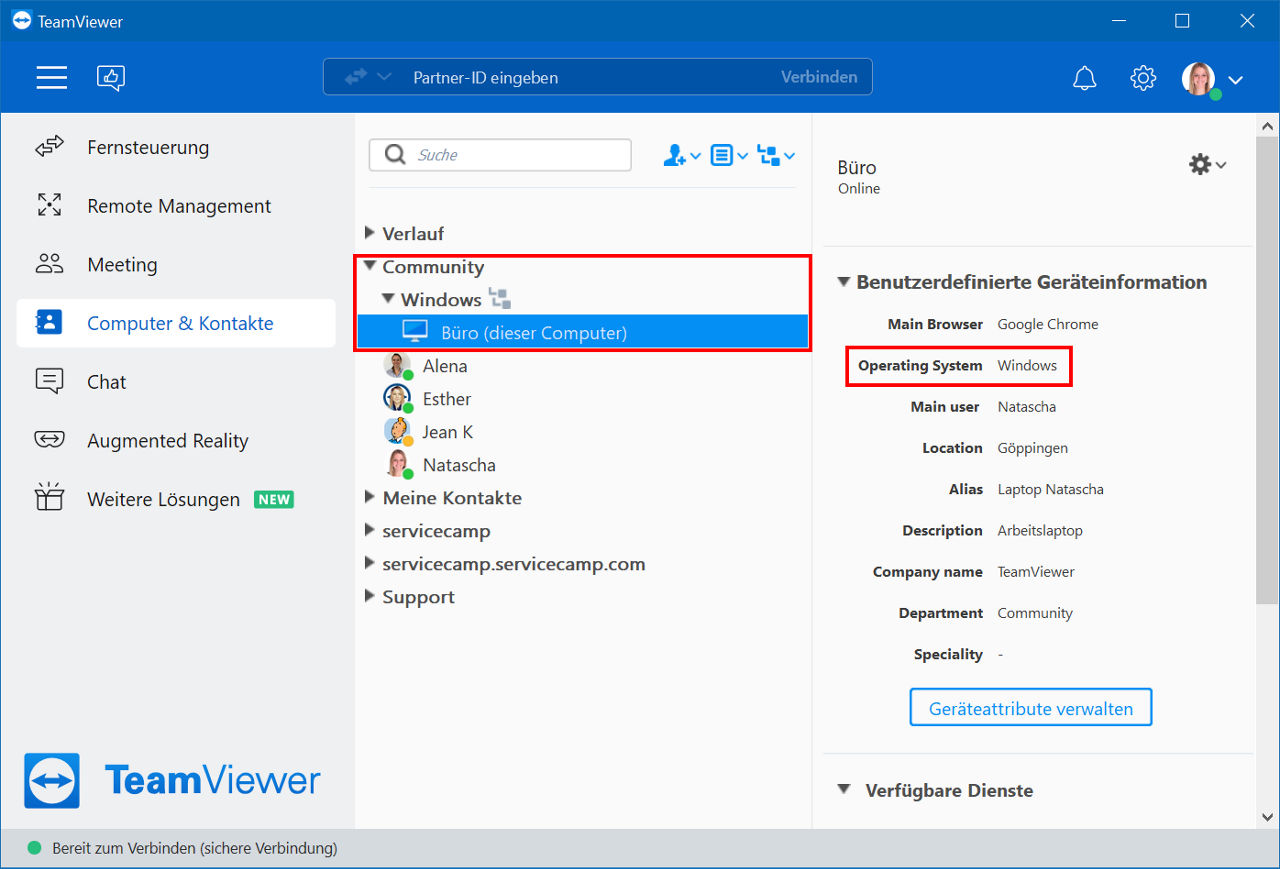Click the Büro device title
This screenshot has width=1280, height=869.
coord(857,167)
